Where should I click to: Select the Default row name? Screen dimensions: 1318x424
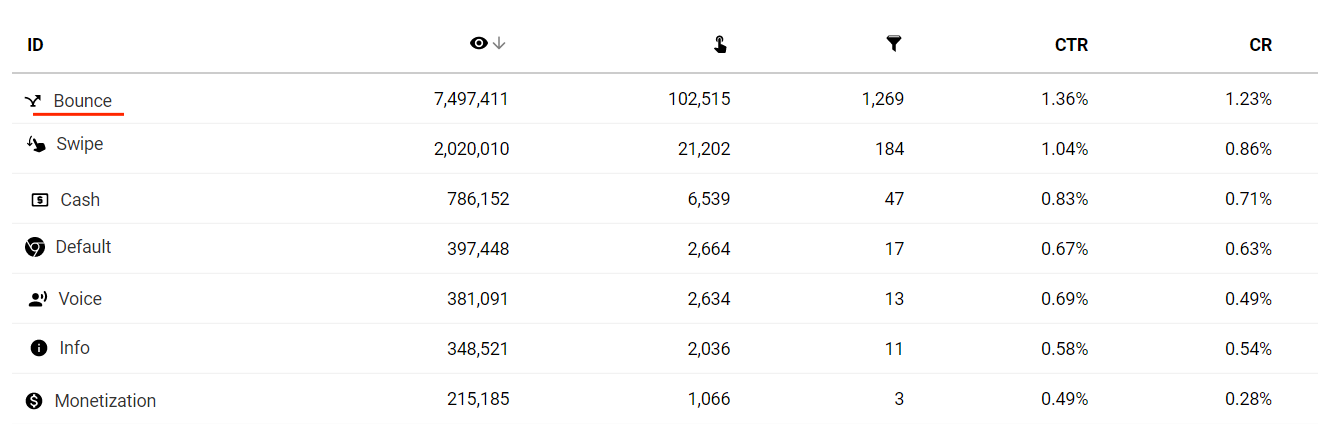click(x=84, y=247)
